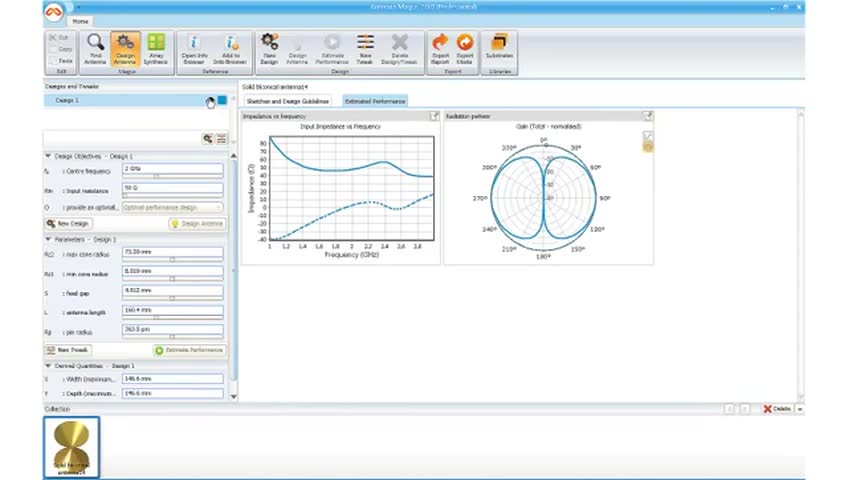Select the Solid biconical antenna thumbnail

tap(71, 447)
